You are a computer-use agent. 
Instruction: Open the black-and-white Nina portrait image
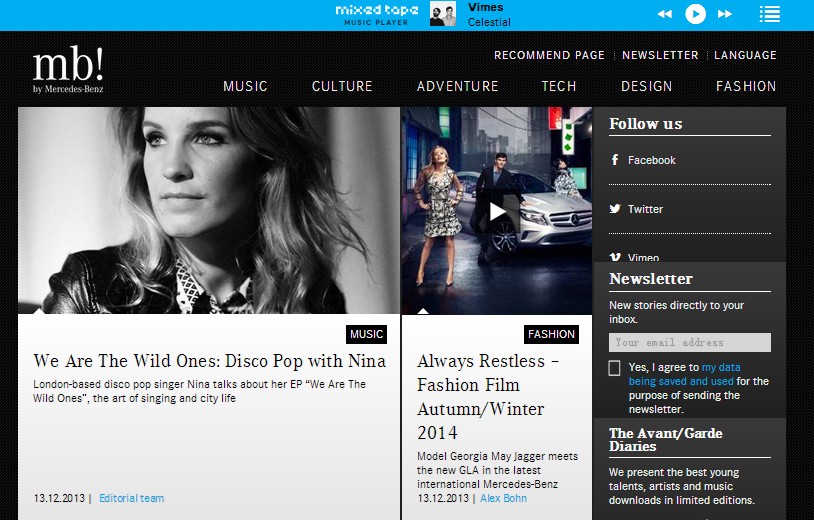(x=209, y=210)
